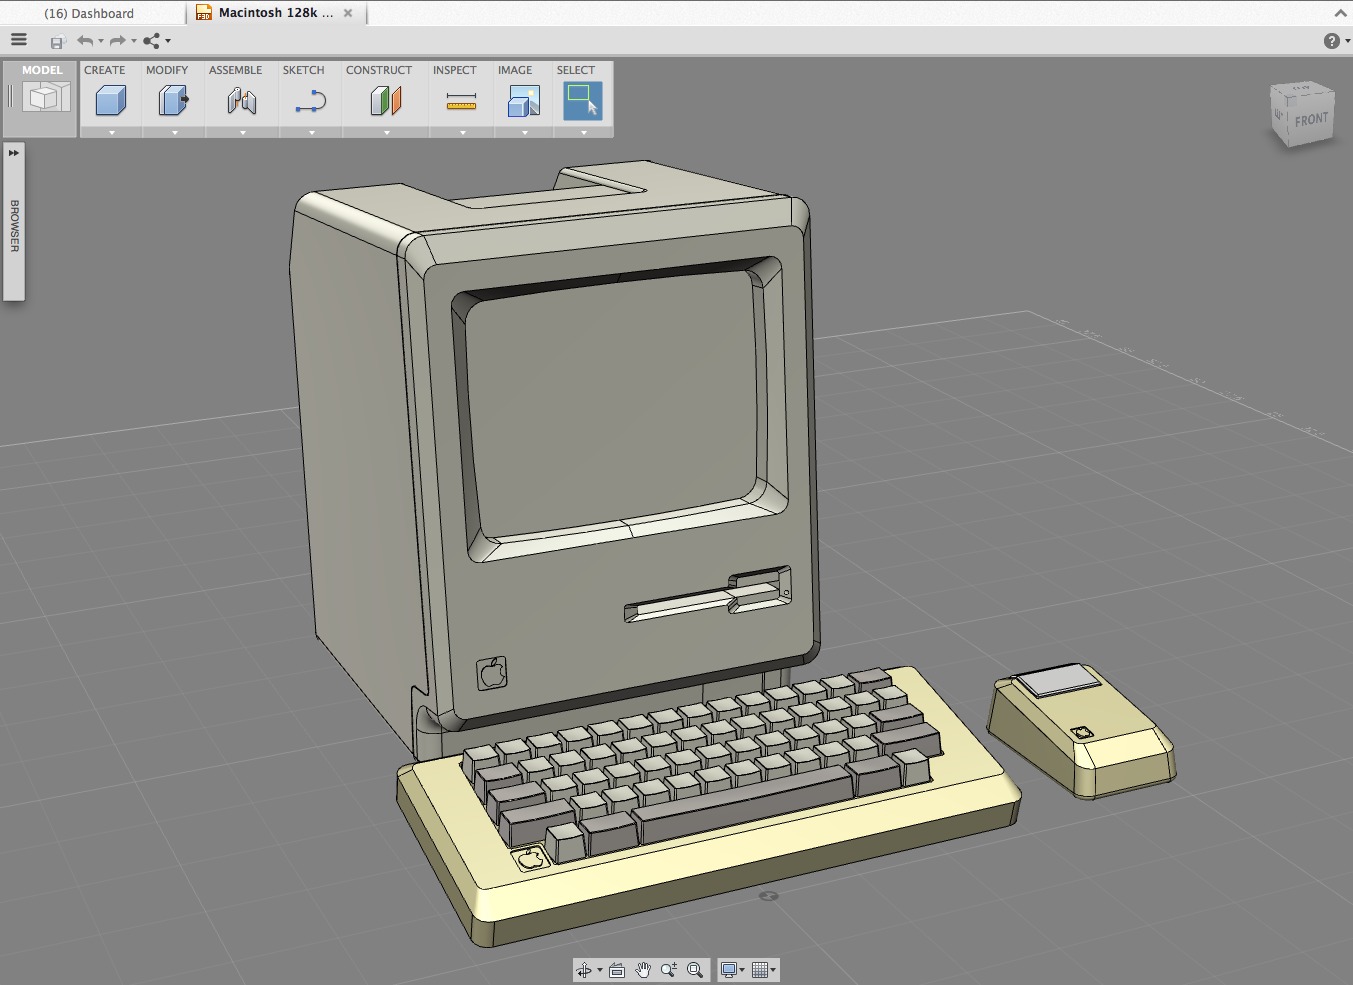The image size is (1353, 985).
Task: Open the grid settings dropdown
Action: tap(772, 969)
